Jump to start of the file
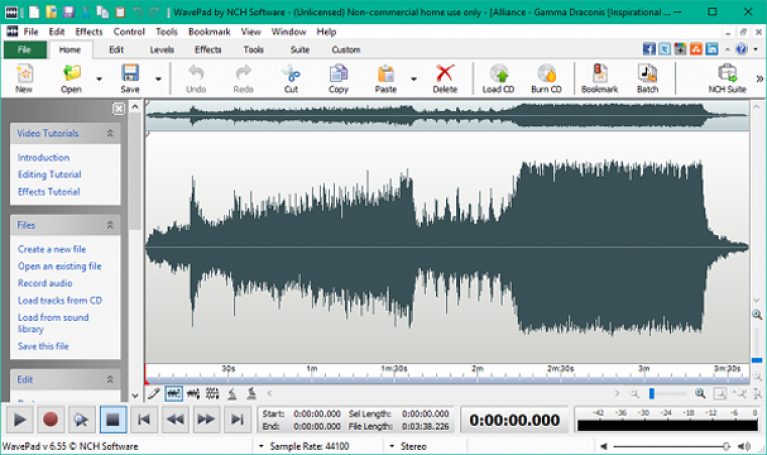This screenshot has width=767, height=455. tap(144, 419)
